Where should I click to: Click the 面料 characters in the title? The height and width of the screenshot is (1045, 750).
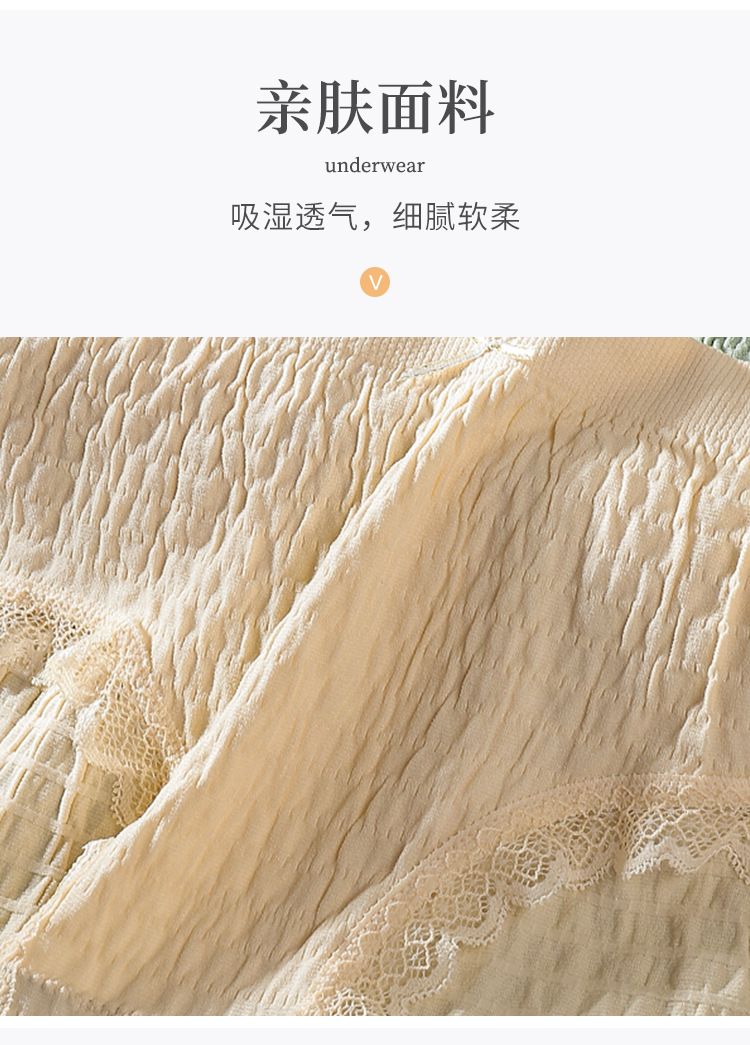[x=435, y=108]
